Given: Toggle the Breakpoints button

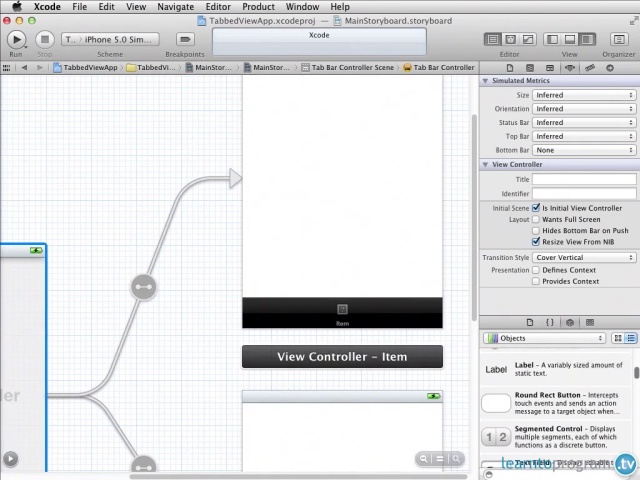Looking at the screenshot, I should 185,40.
